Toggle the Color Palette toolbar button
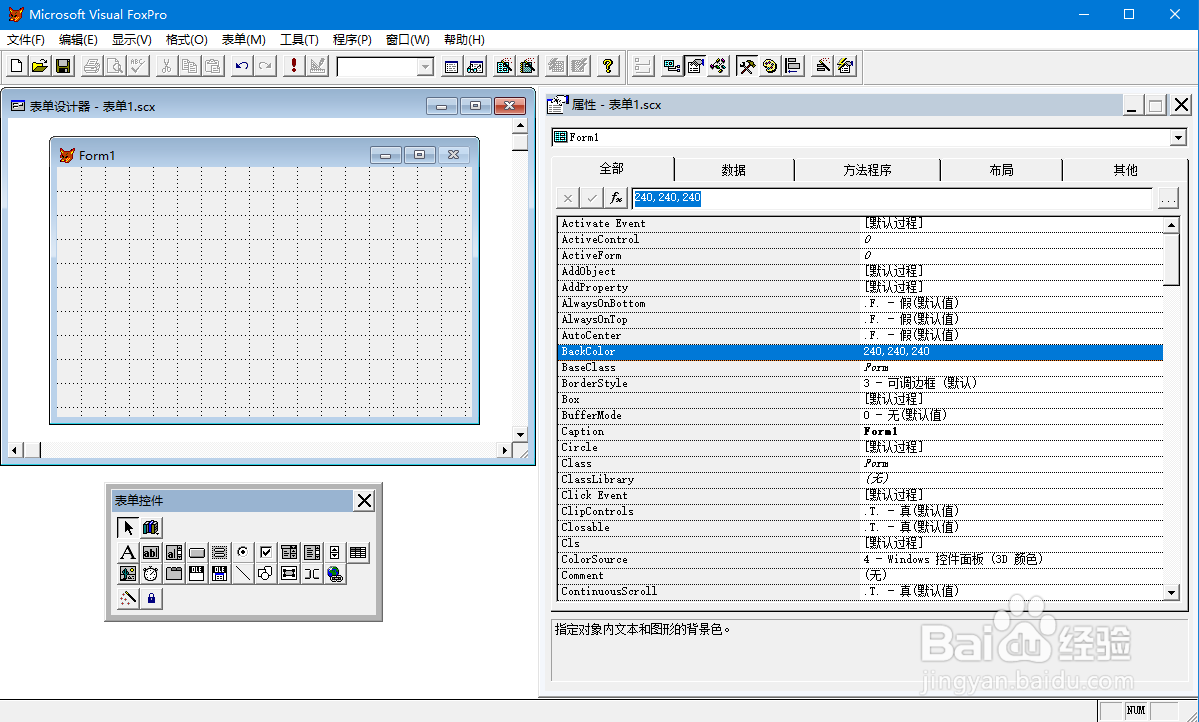The image size is (1199, 722). (x=770, y=66)
